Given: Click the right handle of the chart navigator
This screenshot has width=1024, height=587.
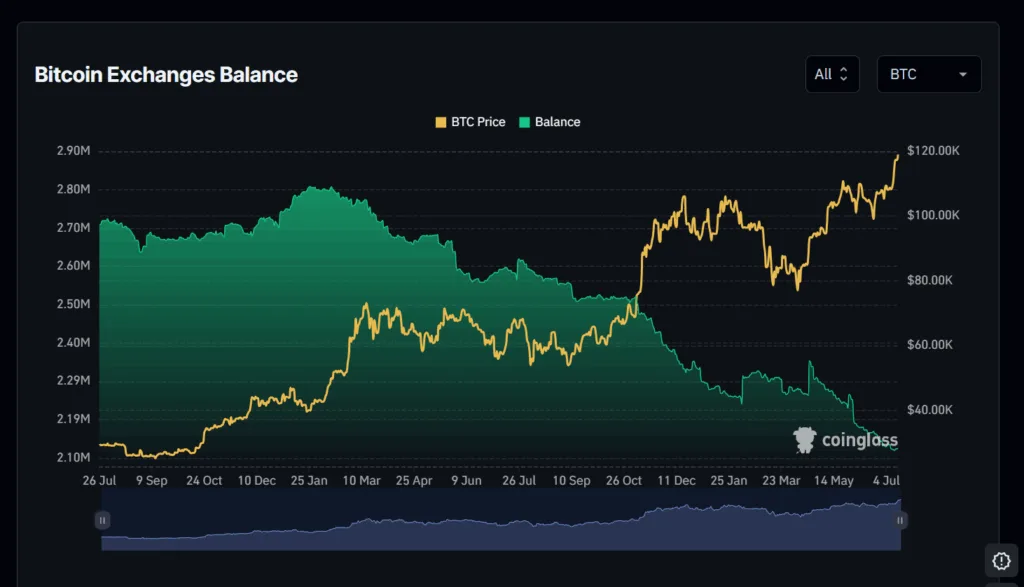Looking at the screenshot, I should point(899,520).
